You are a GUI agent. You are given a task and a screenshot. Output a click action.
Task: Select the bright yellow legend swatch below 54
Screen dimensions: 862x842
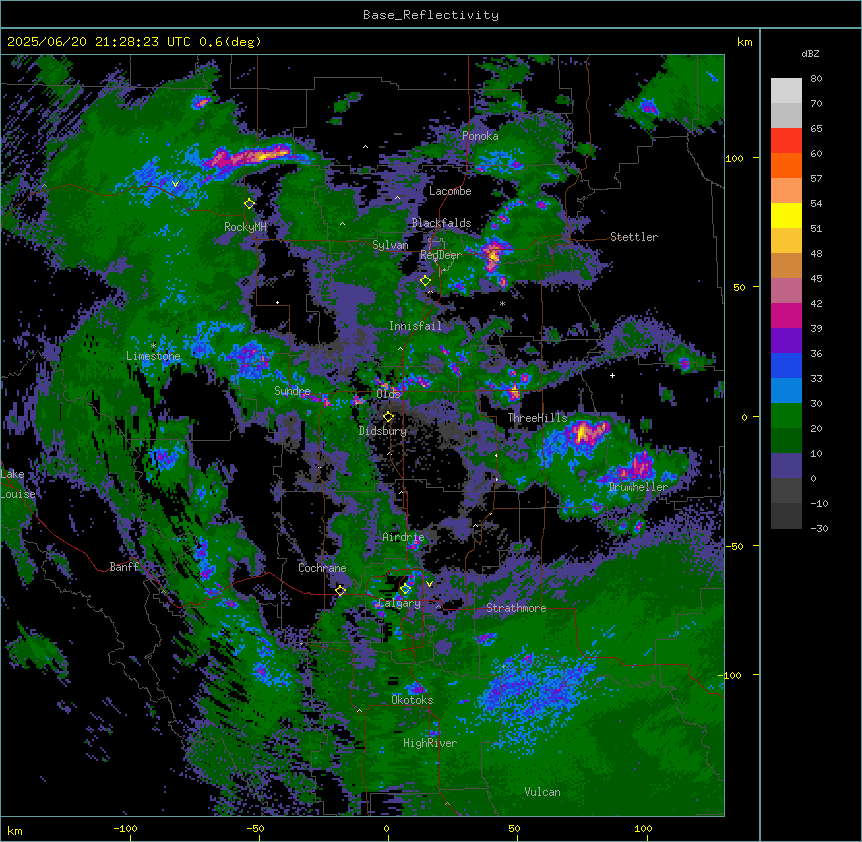point(786,215)
